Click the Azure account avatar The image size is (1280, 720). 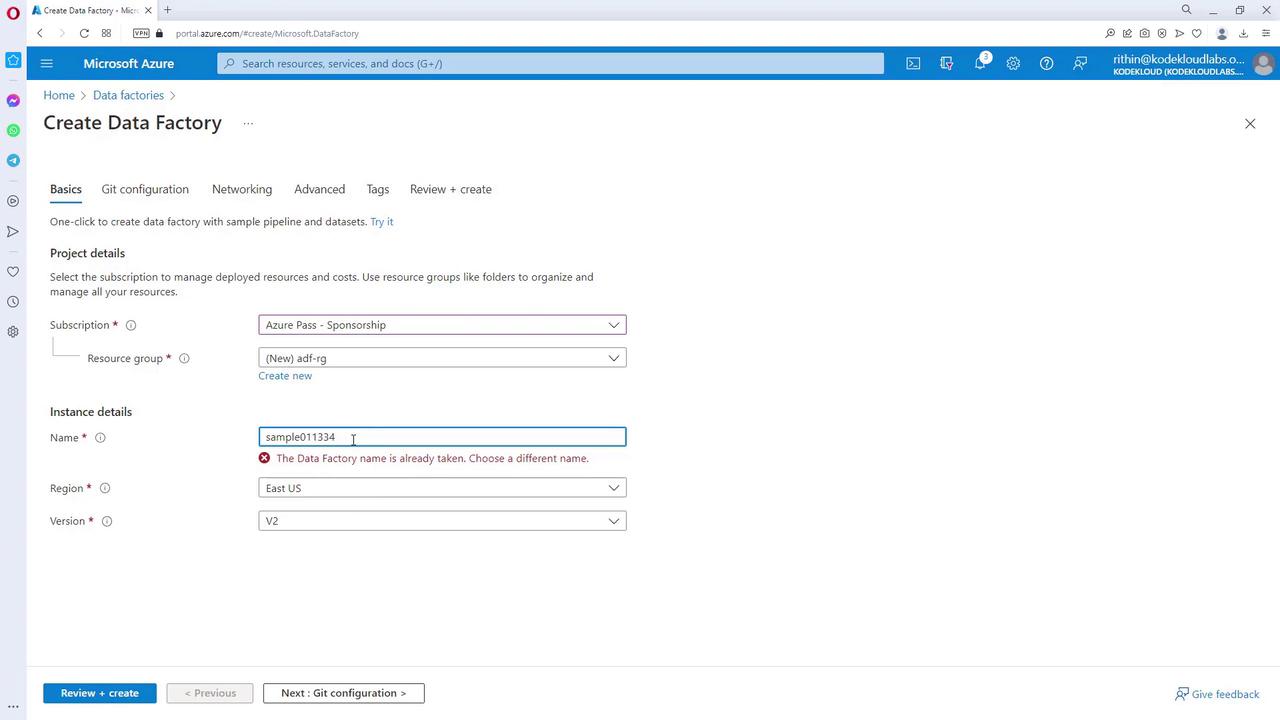(1263, 64)
